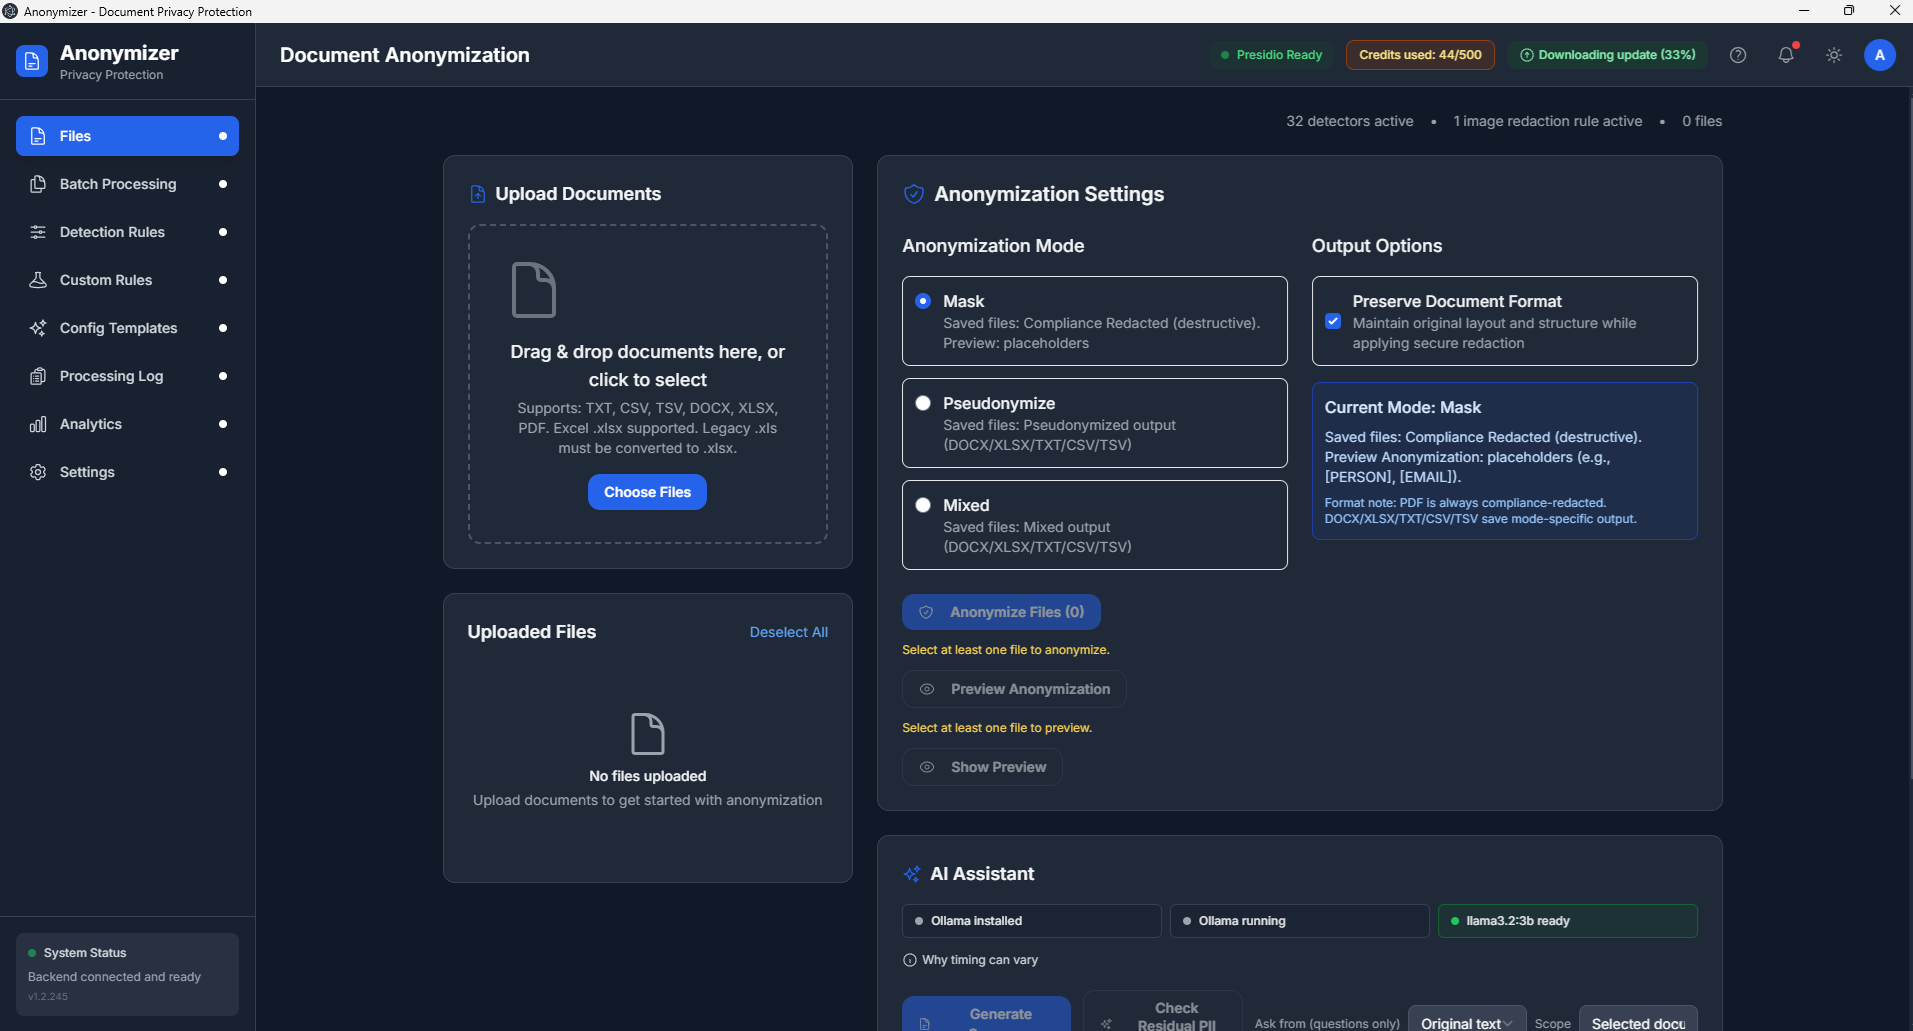Click the System Status panel

[127, 974]
